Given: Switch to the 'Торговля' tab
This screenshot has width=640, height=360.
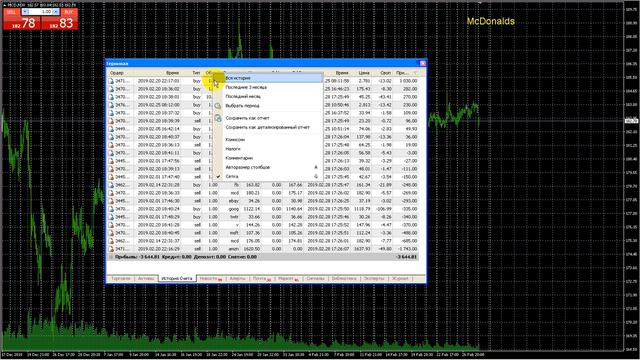Looking at the screenshot, I should pos(121,278).
